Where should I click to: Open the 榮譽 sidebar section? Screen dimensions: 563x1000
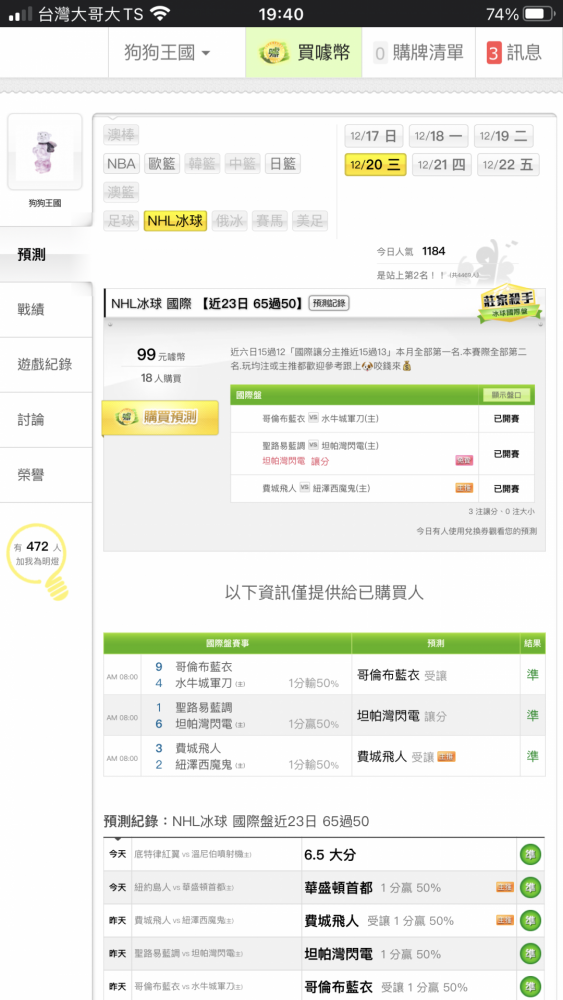(x=46, y=475)
